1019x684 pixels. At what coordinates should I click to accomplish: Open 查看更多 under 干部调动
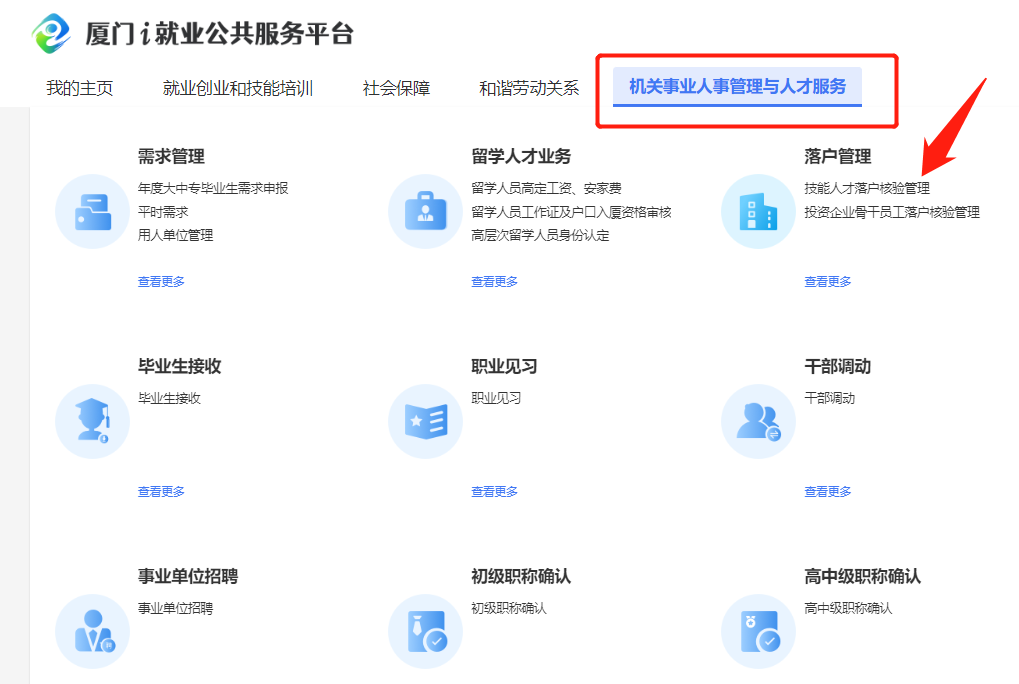tap(828, 491)
